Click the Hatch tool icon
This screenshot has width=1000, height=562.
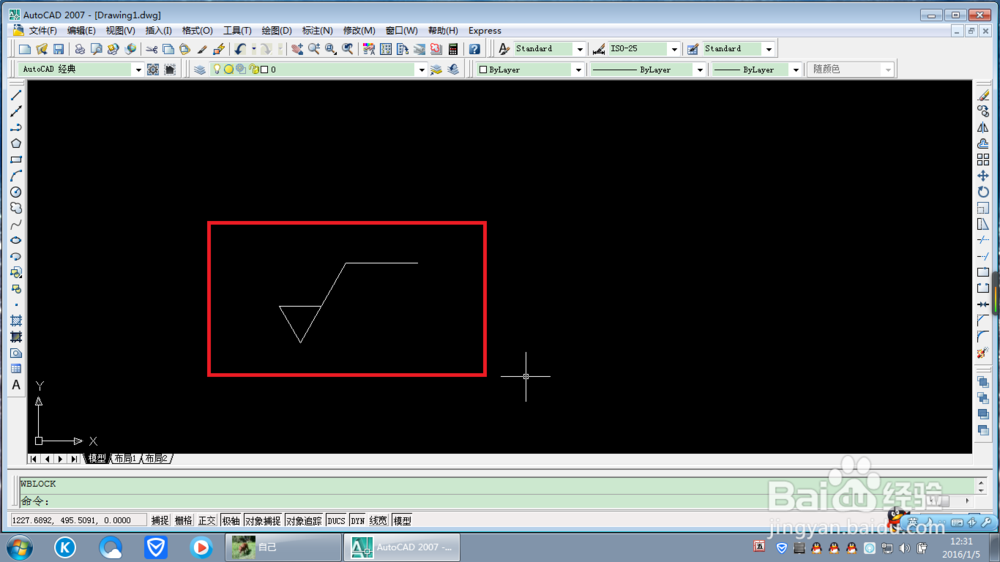pos(16,321)
